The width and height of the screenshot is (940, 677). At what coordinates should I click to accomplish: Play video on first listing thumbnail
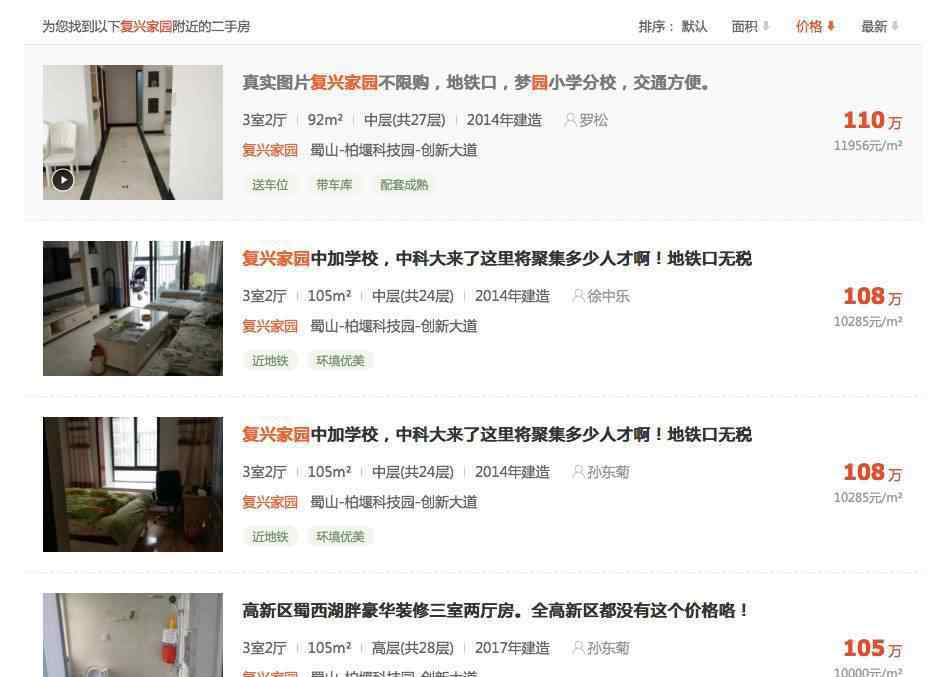(x=63, y=179)
